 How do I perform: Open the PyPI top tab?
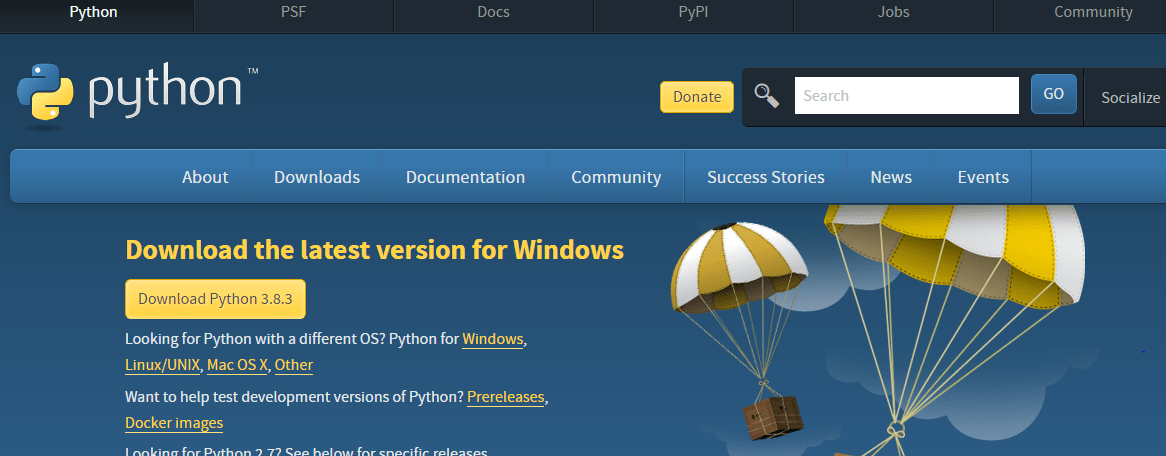point(694,12)
